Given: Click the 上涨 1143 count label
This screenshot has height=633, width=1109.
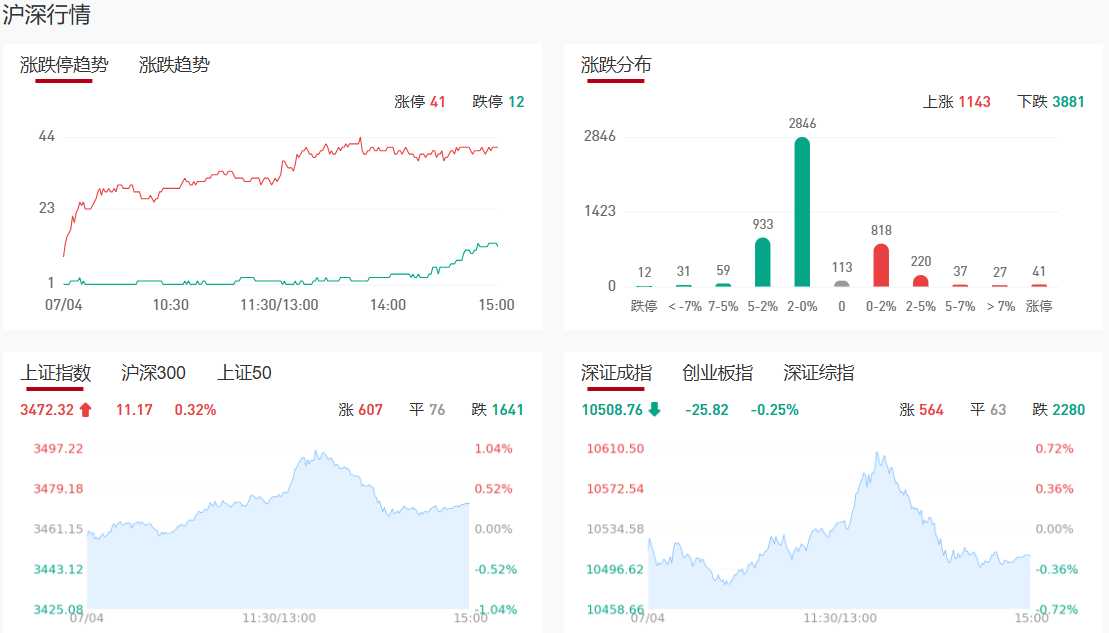Looking at the screenshot, I should [x=957, y=102].
